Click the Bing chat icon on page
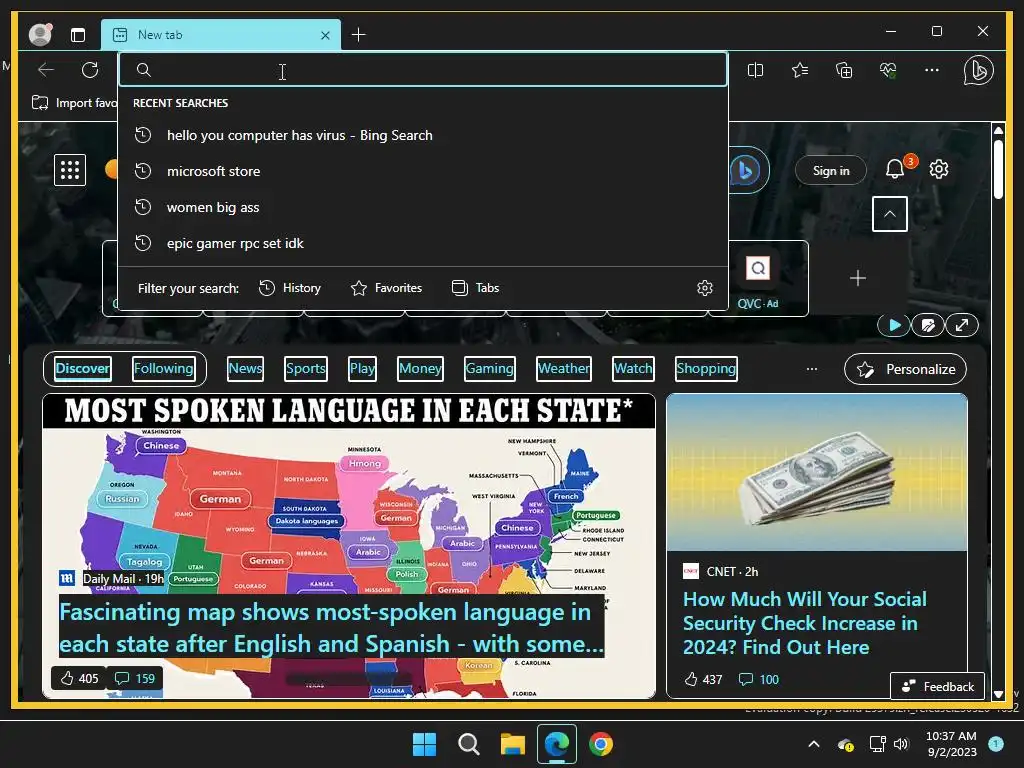 [746, 170]
